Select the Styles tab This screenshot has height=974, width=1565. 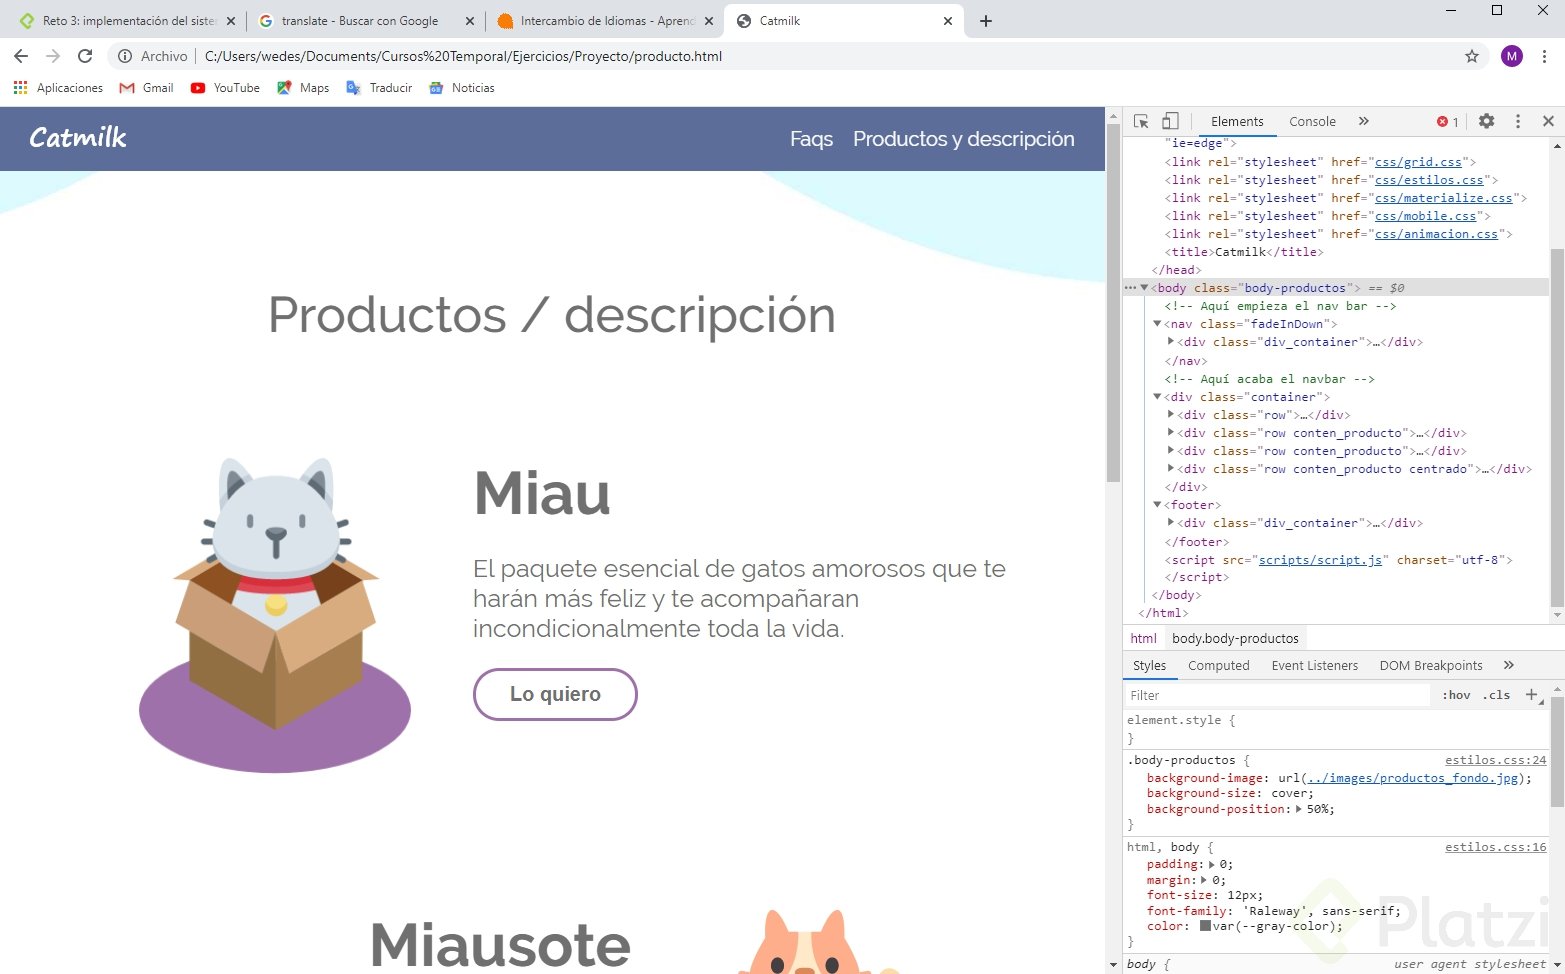[x=1149, y=666]
